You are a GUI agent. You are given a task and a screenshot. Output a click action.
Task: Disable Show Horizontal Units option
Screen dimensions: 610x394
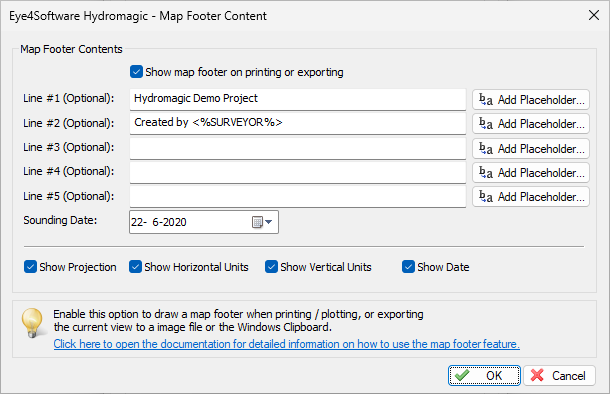pyautogui.click(x=135, y=267)
